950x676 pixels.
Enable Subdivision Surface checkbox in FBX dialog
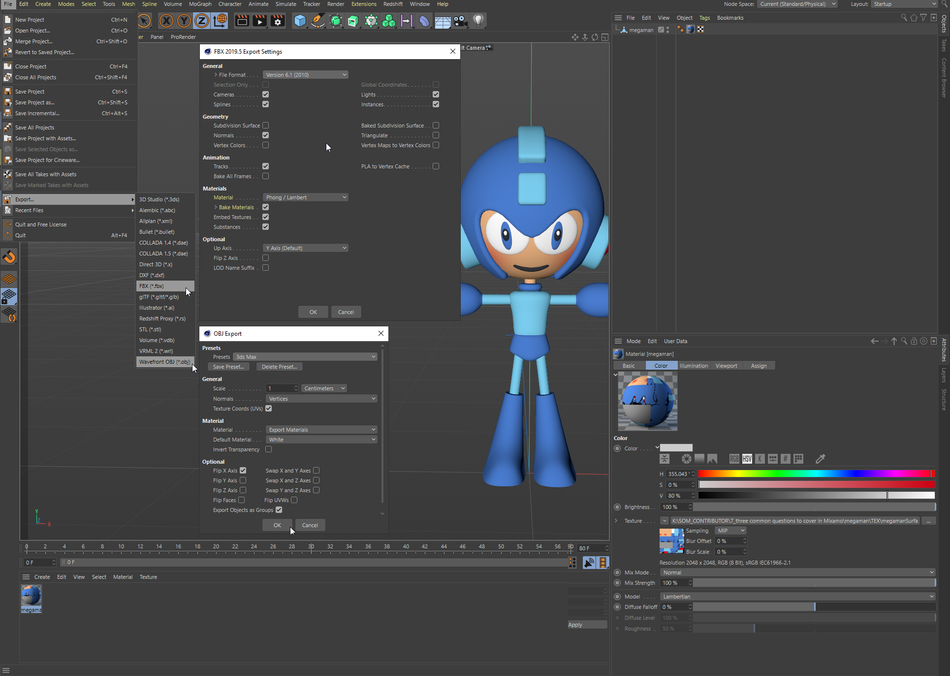pyautogui.click(x=265, y=125)
